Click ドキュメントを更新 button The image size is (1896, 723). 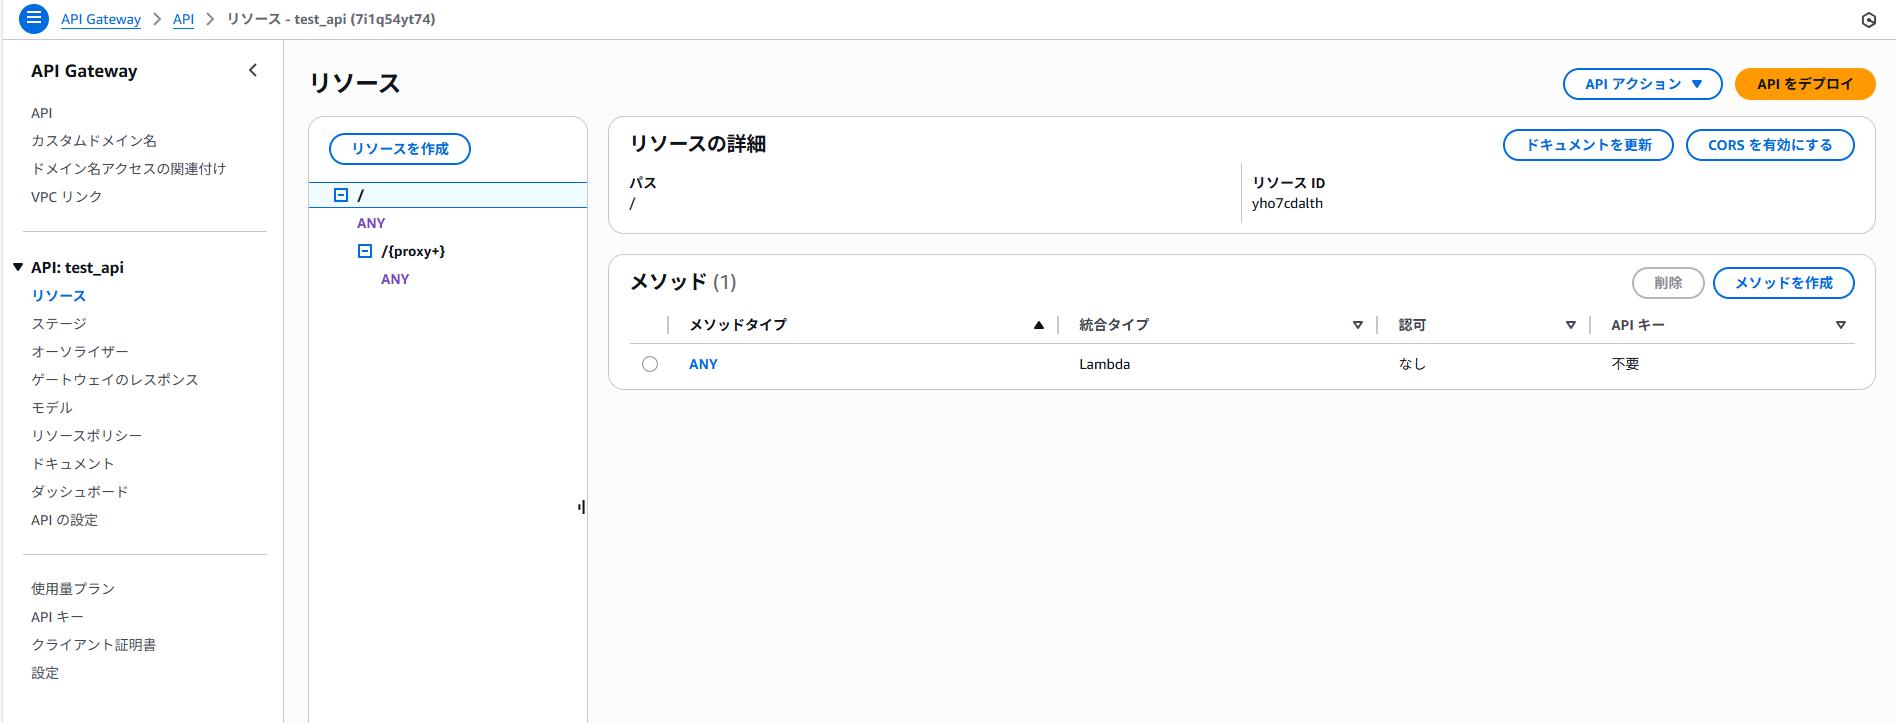(1588, 145)
